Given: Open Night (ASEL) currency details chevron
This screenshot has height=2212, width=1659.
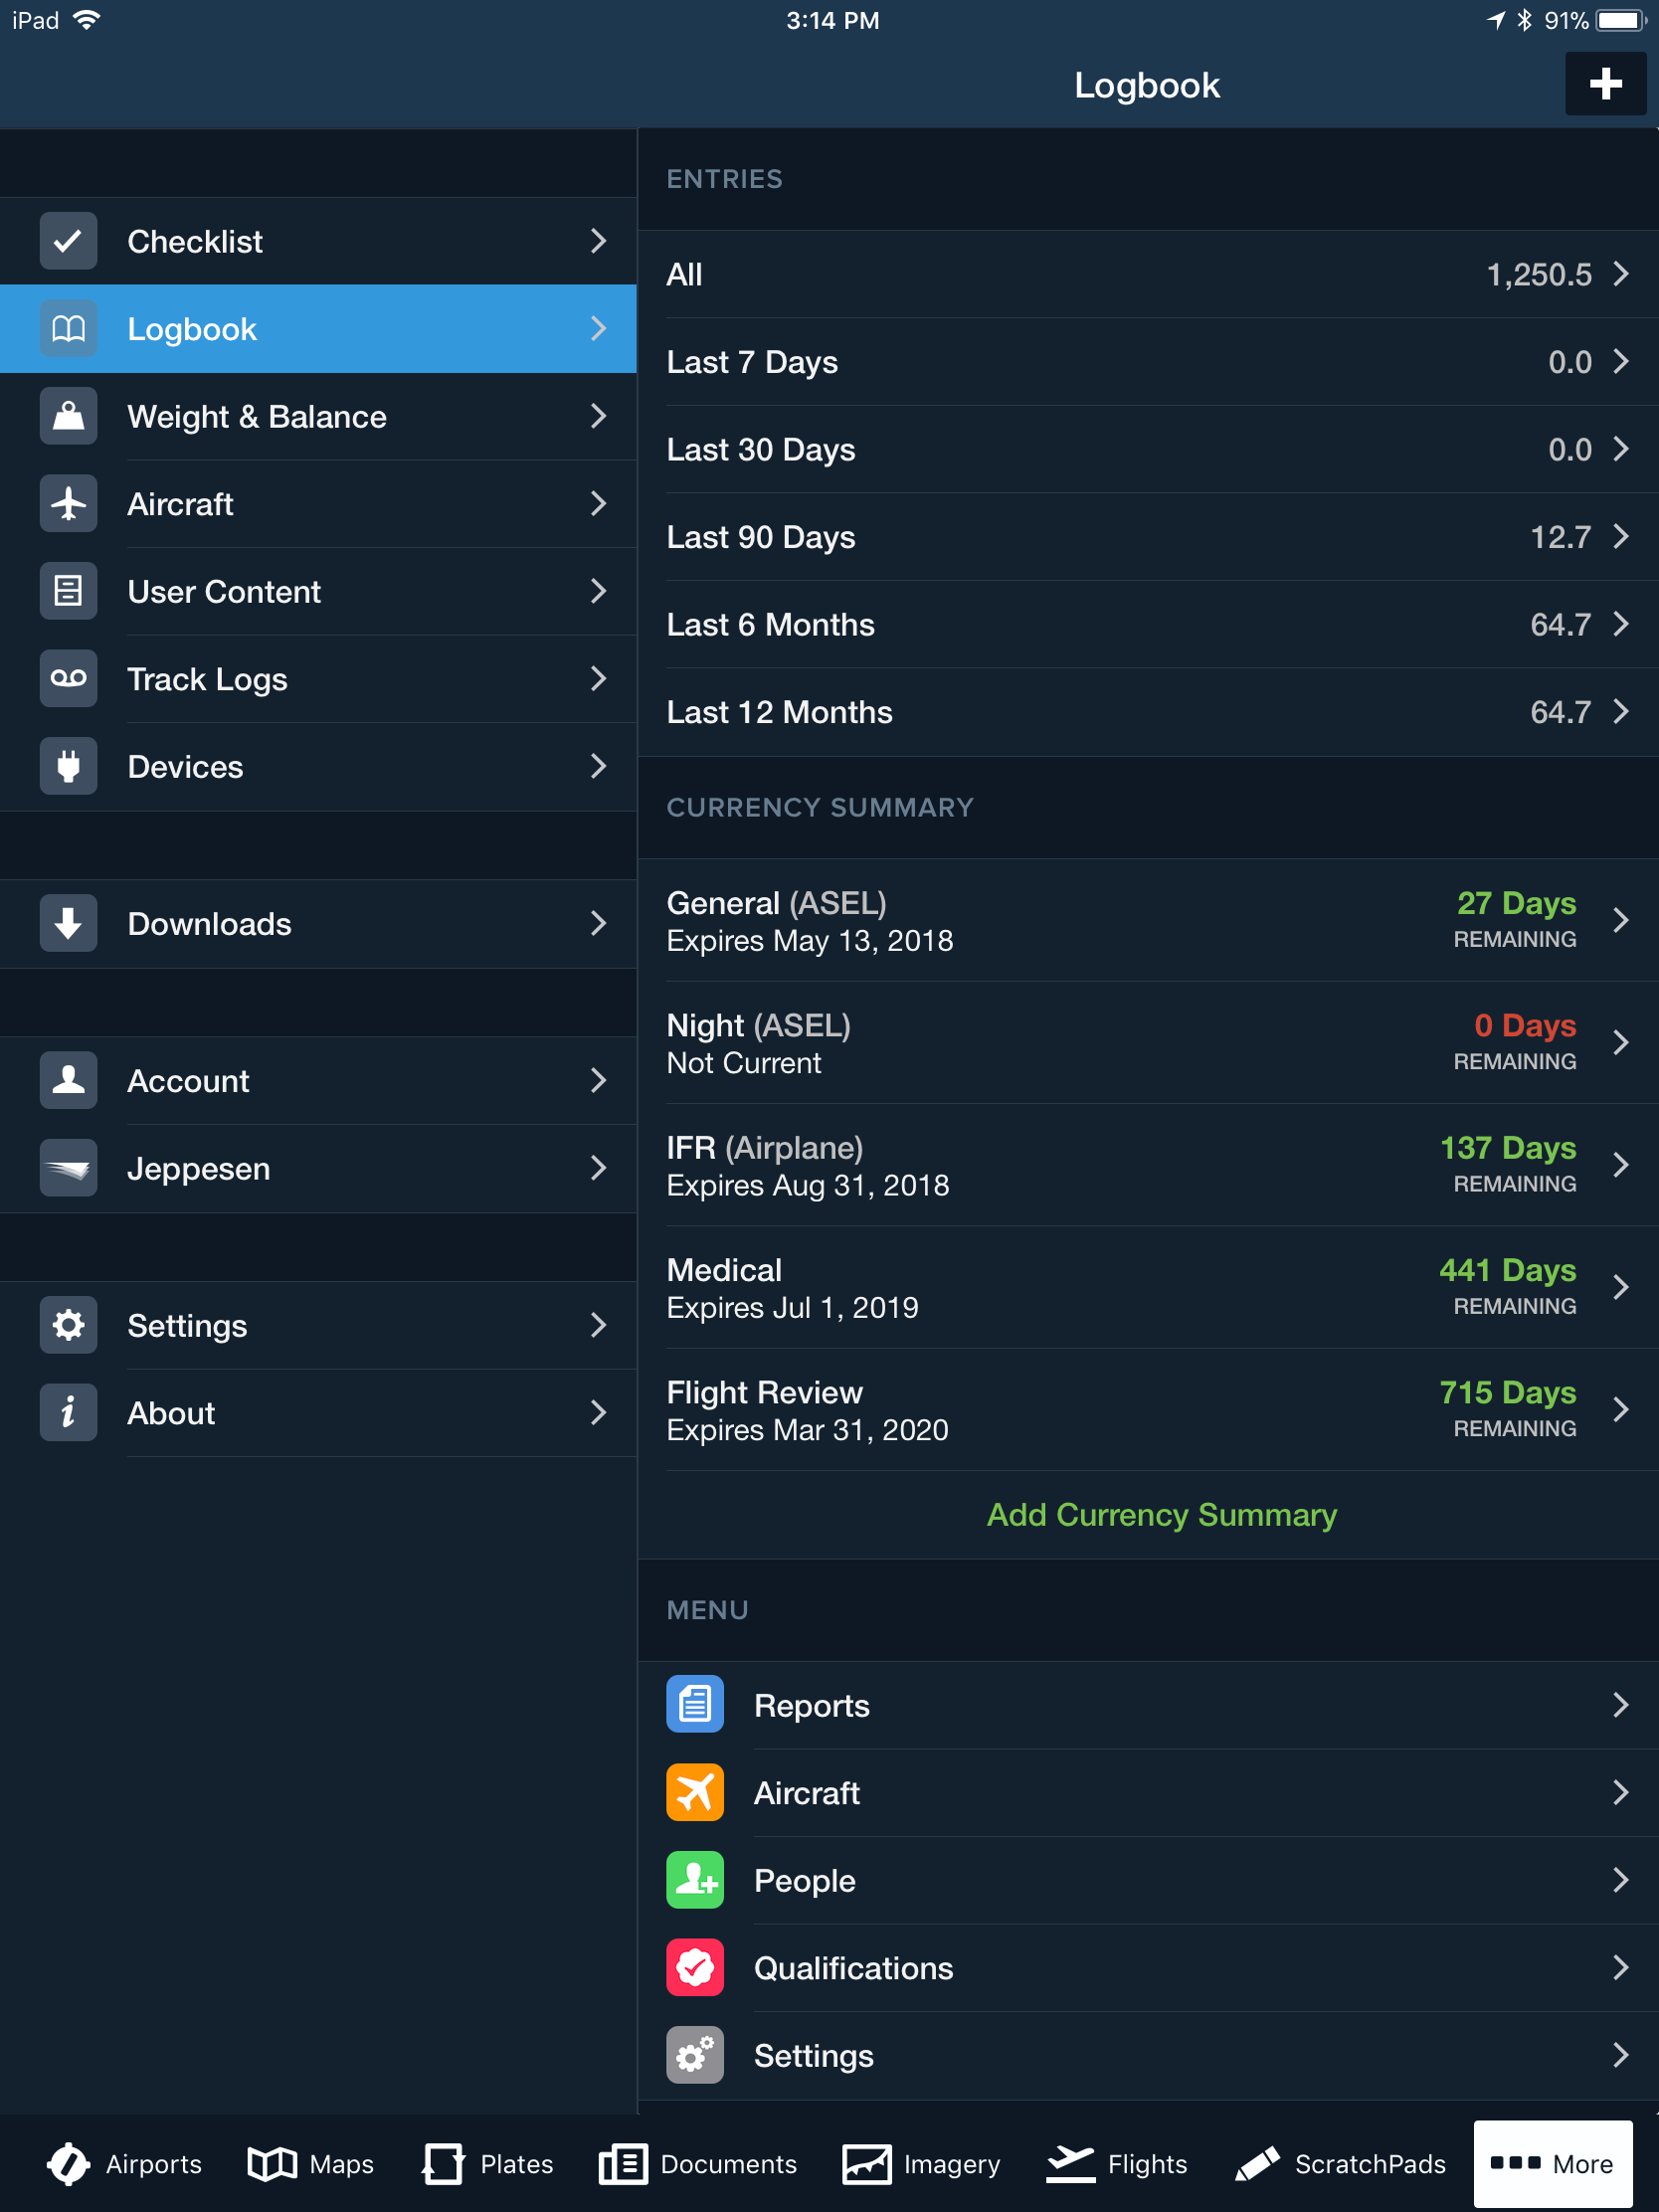Looking at the screenshot, I should pyautogui.click(x=1620, y=1043).
